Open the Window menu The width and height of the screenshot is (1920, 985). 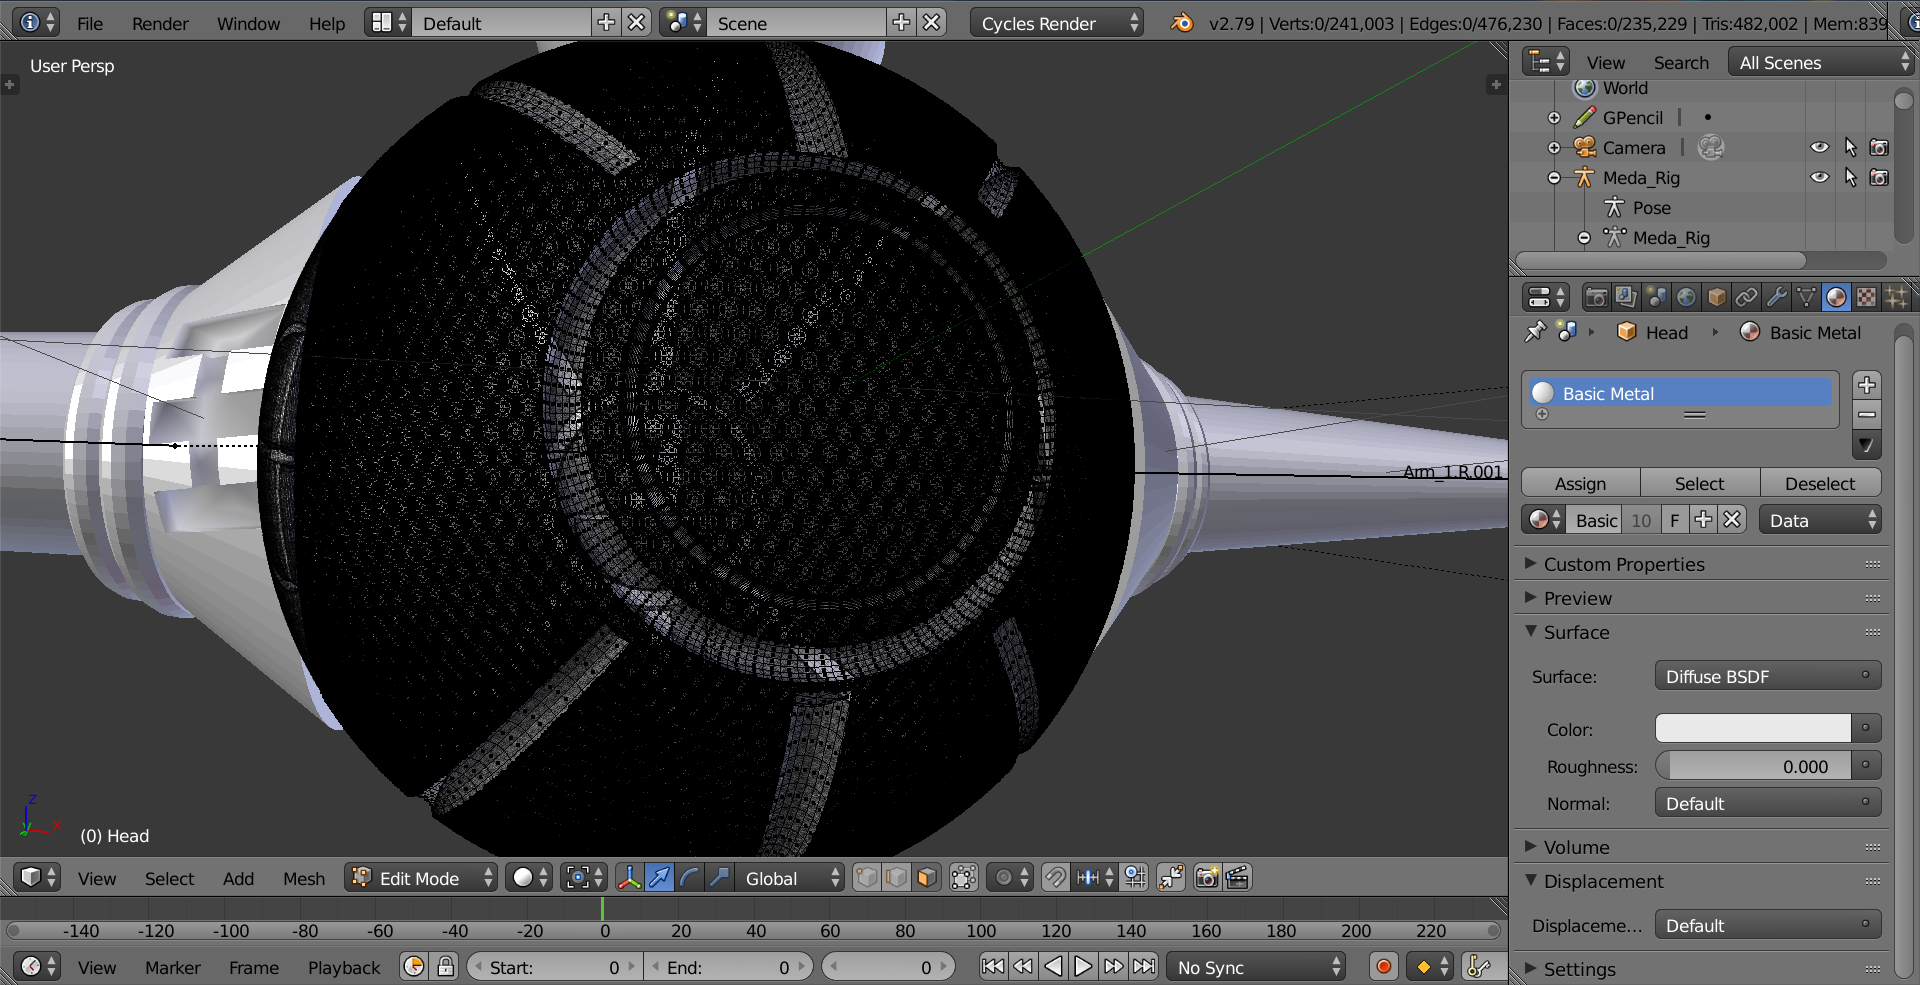click(x=248, y=23)
